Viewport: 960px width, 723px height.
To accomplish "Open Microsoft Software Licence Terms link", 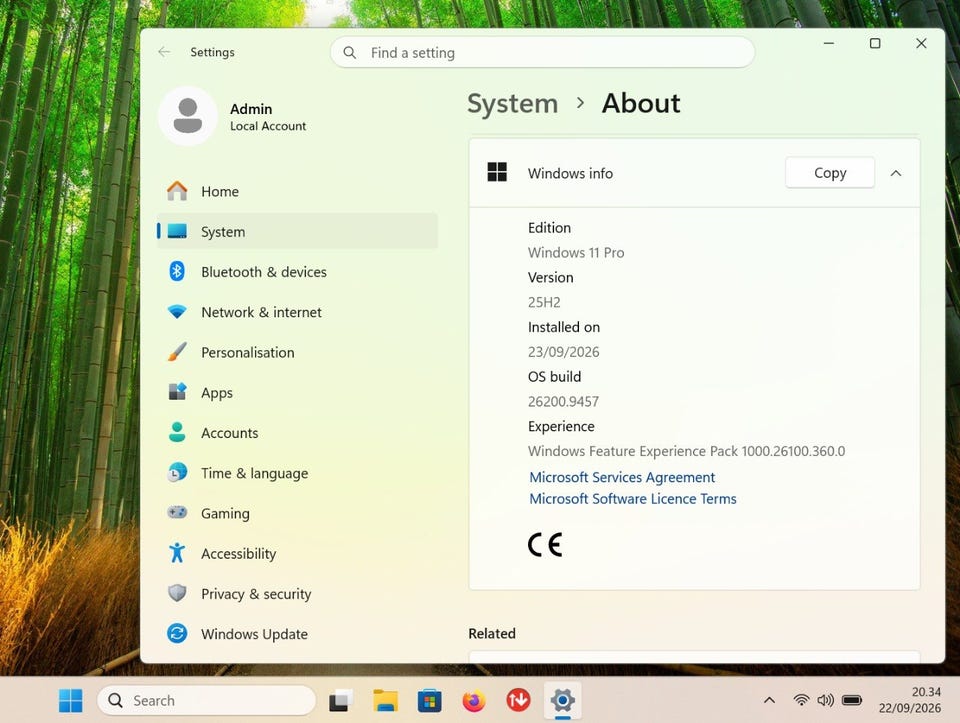I will pyautogui.click(x=632, y=498).
